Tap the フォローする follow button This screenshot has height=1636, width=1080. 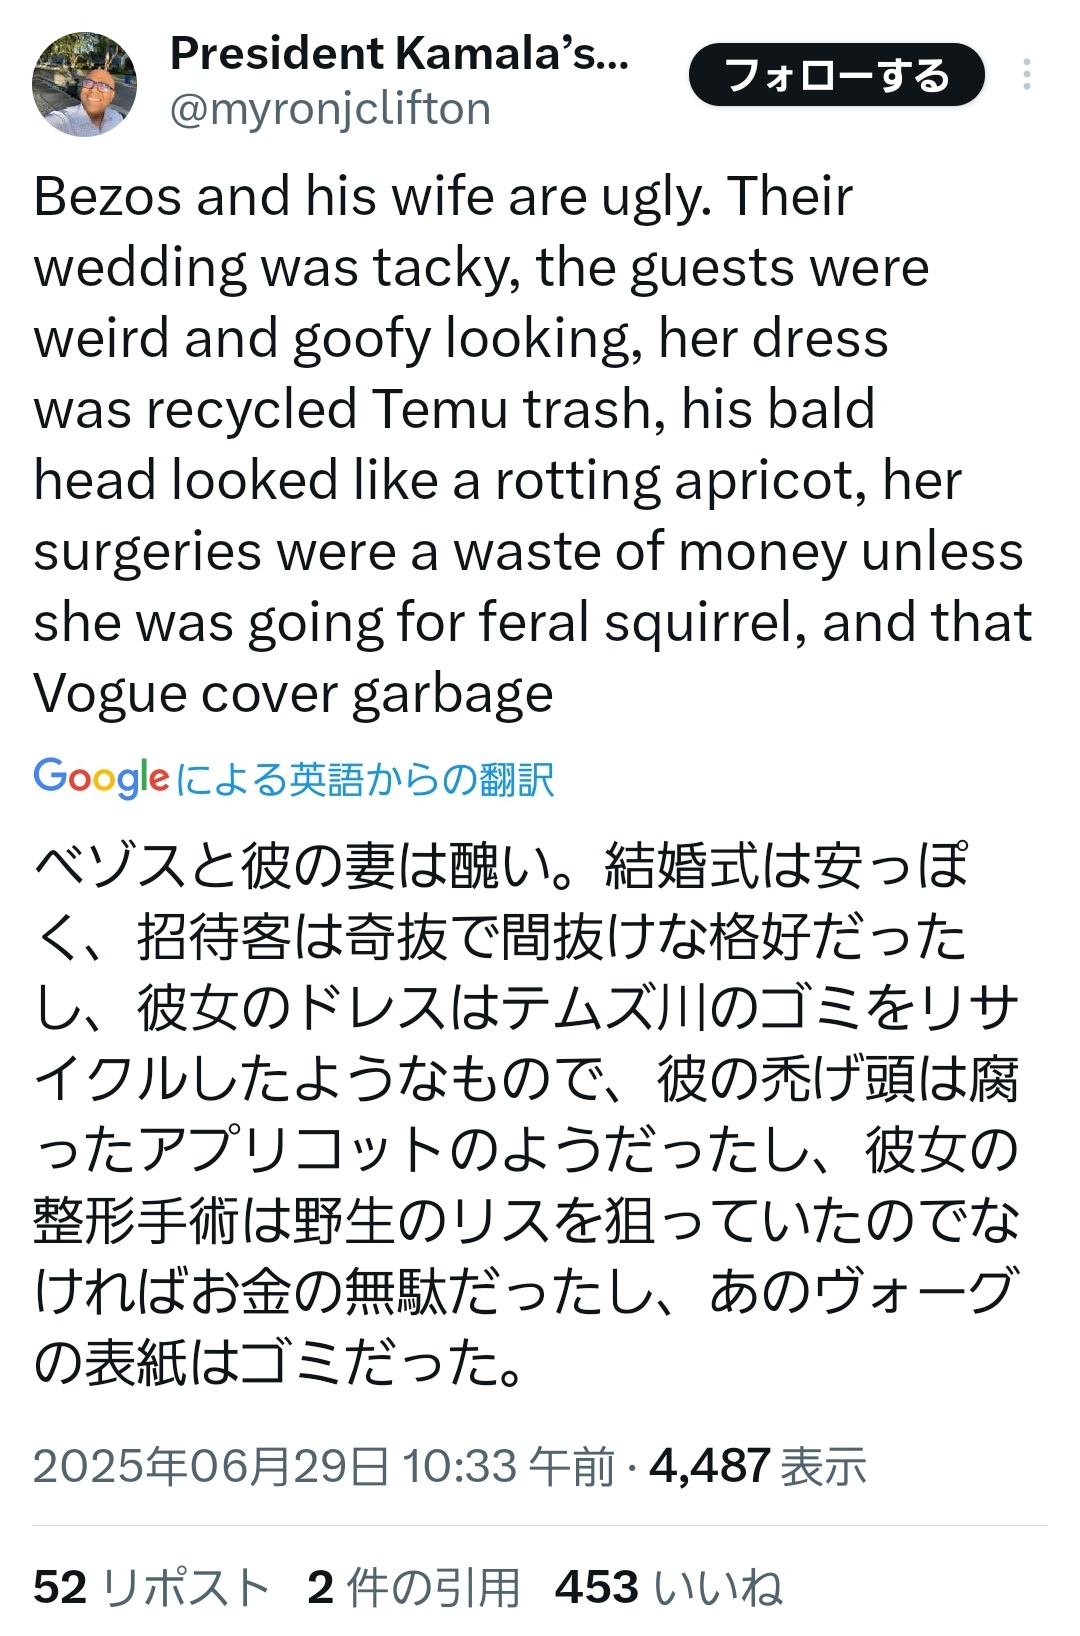tap(836, 75)
